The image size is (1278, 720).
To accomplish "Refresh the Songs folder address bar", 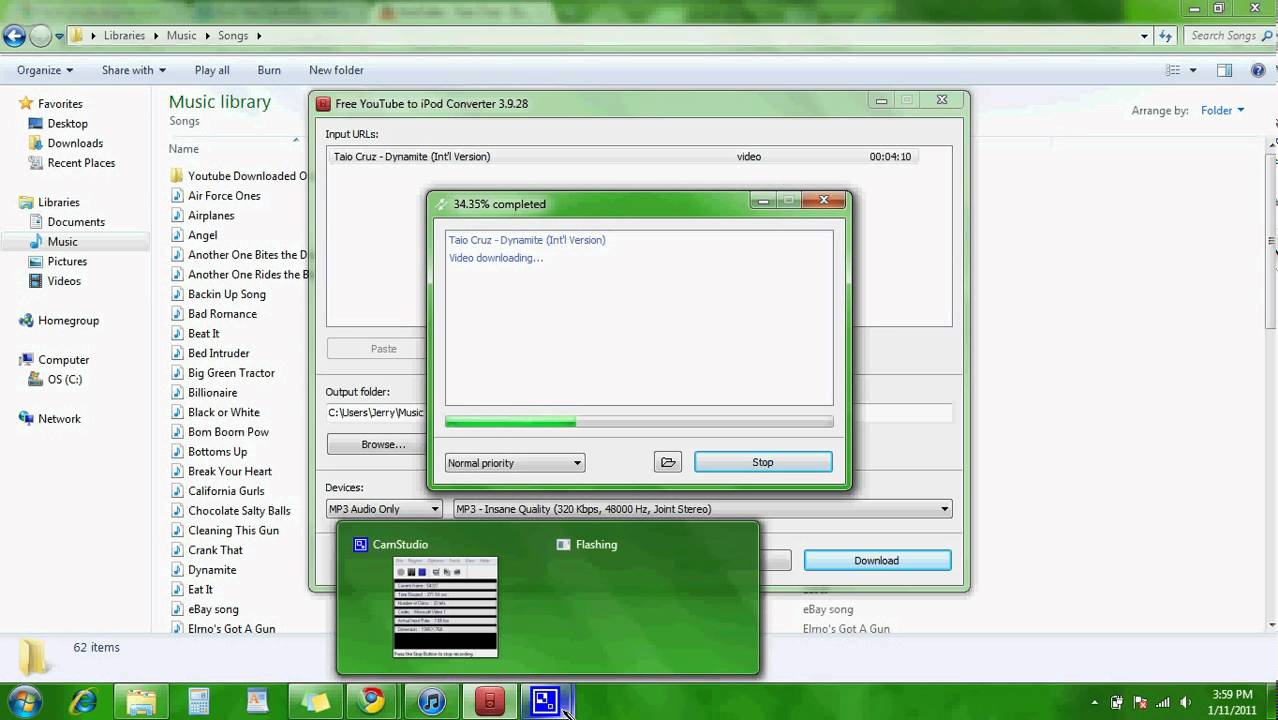I will 1166,36.
